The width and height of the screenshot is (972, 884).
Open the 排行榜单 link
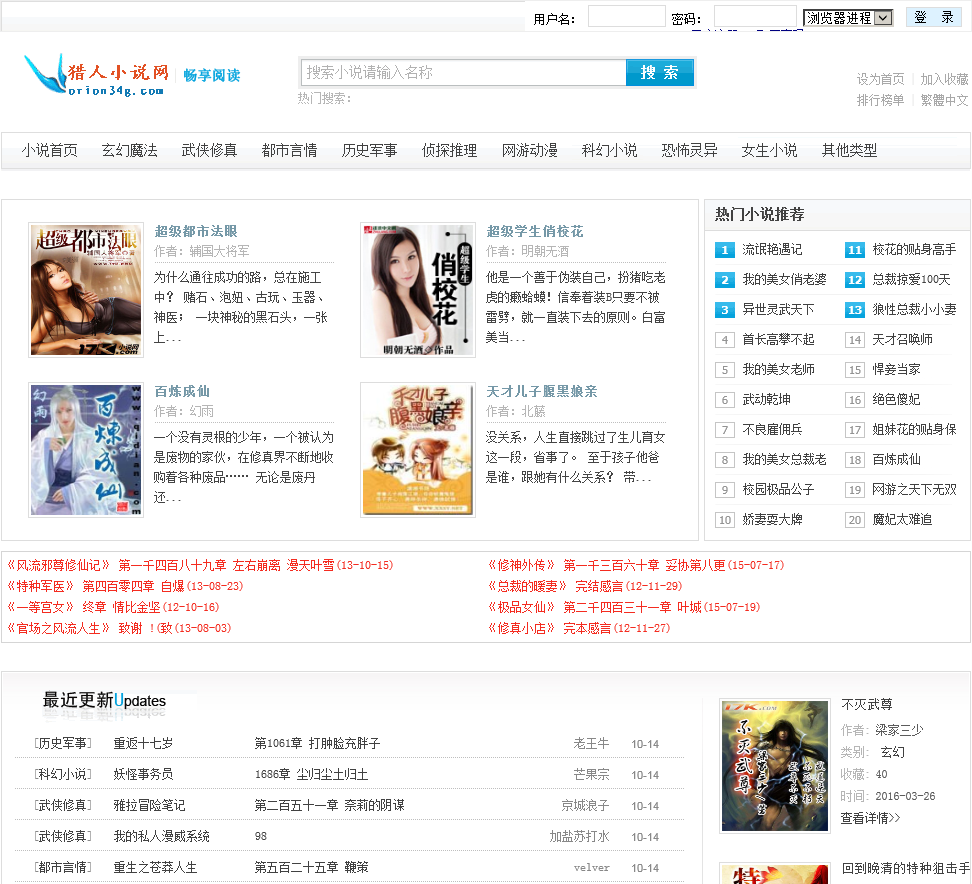(x=880, y=100)
